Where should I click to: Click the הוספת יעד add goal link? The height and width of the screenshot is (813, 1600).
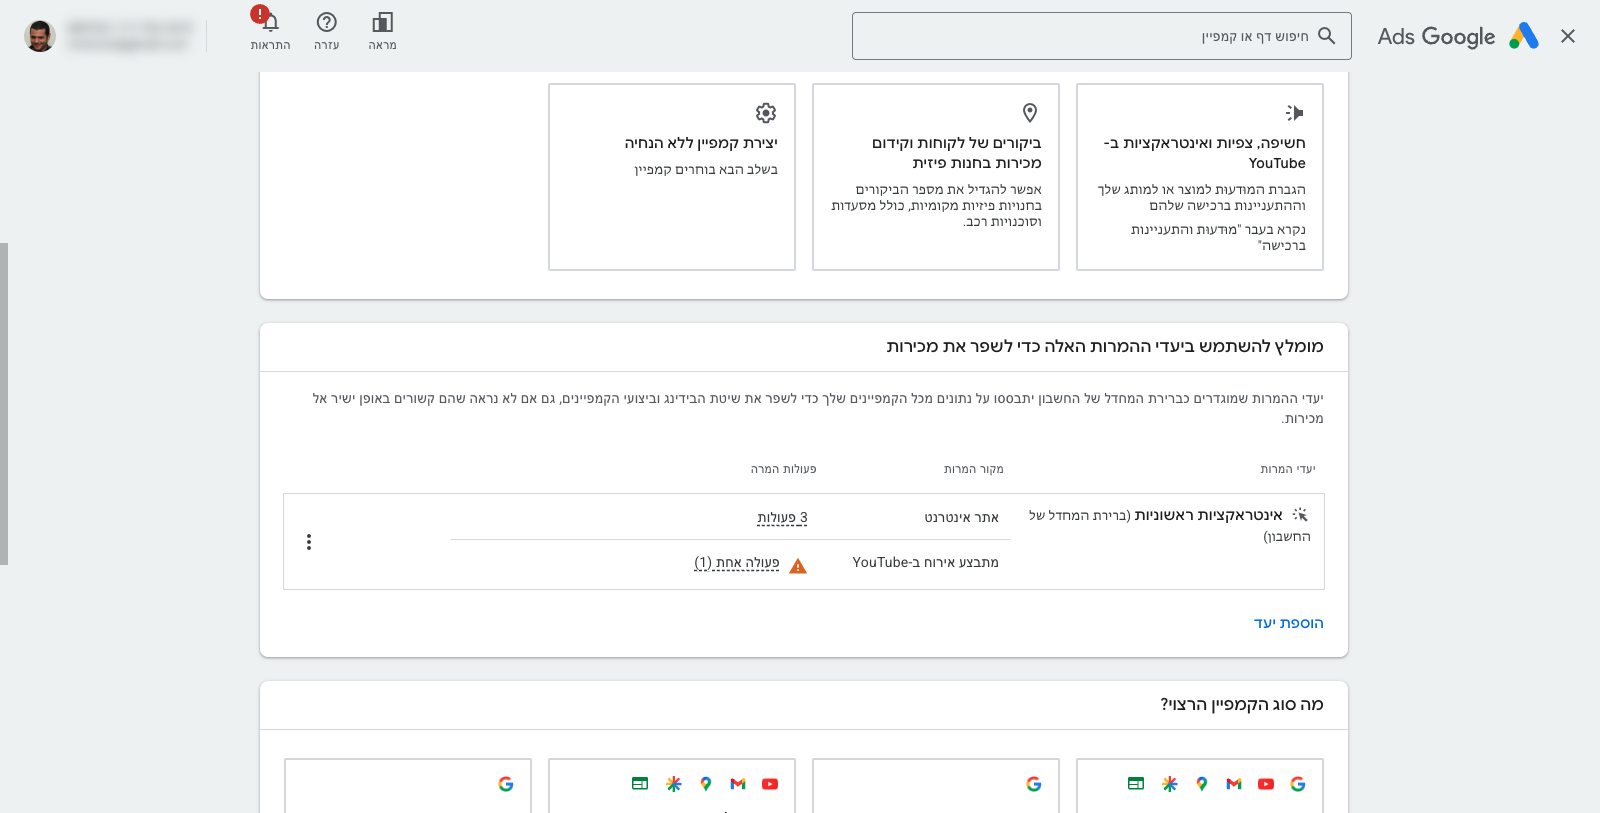coord(1289,623)
